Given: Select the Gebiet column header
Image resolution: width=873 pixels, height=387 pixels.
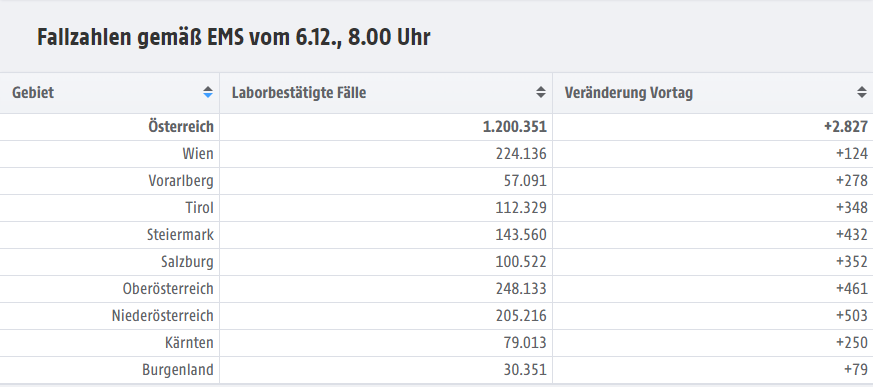Looking at the screenshot, I should [110, 93].
